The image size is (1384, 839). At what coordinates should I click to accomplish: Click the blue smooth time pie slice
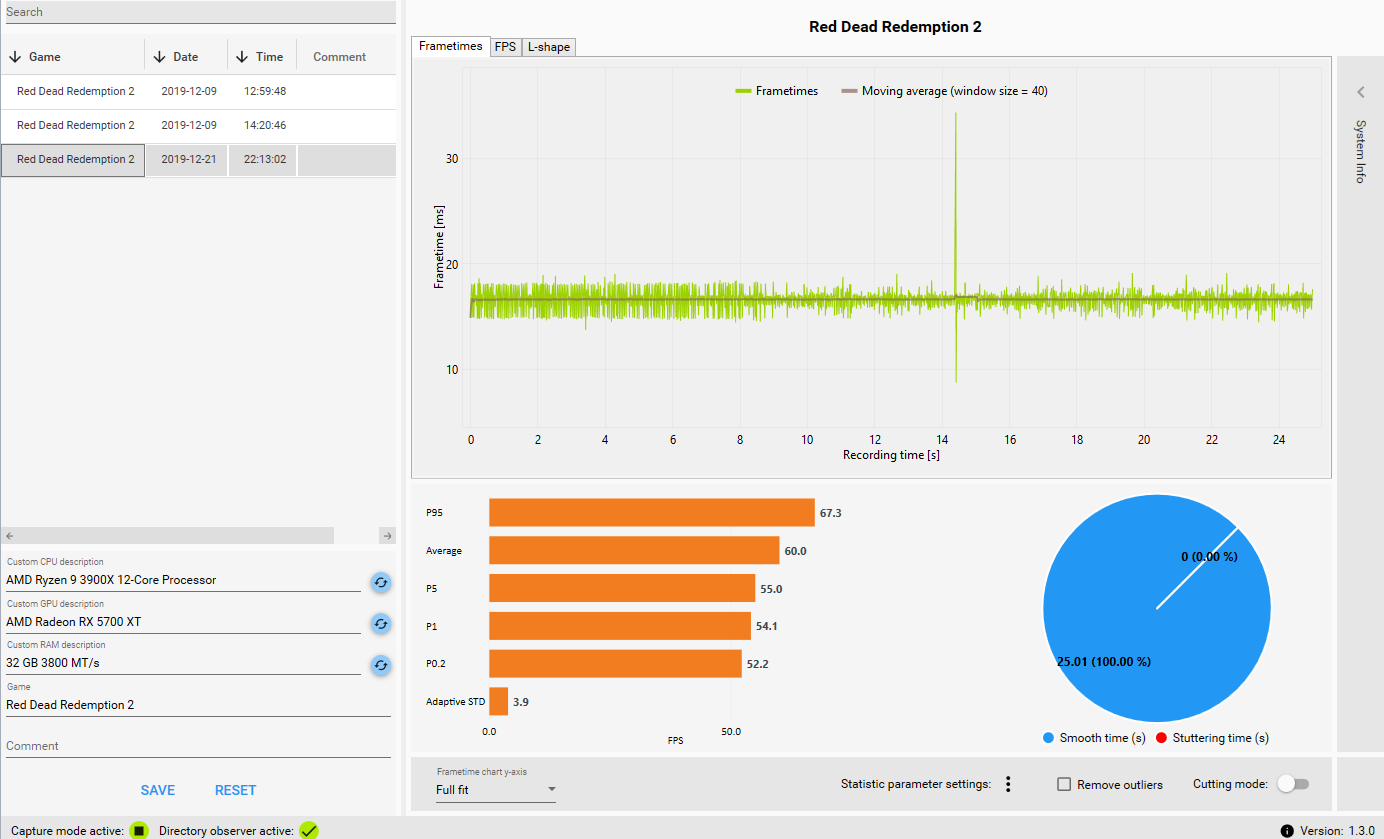(1156, 609)
